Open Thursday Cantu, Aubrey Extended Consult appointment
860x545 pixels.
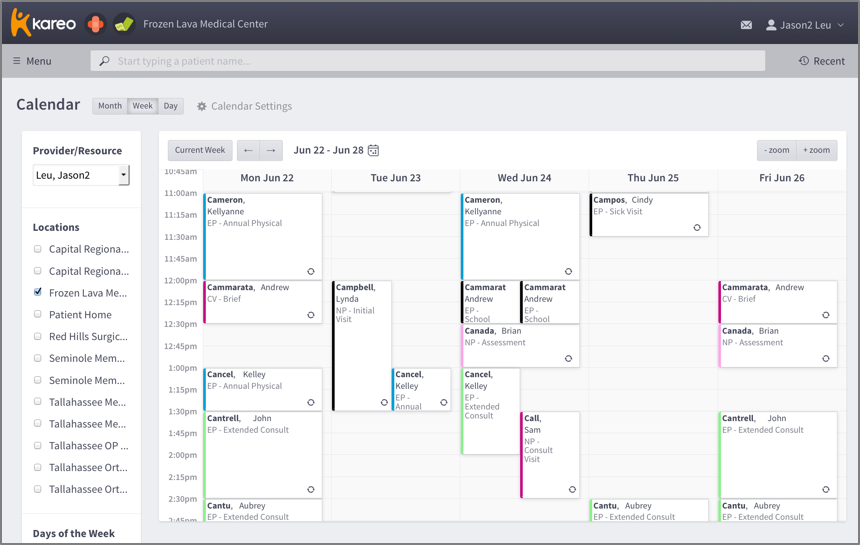coord(649,510)
